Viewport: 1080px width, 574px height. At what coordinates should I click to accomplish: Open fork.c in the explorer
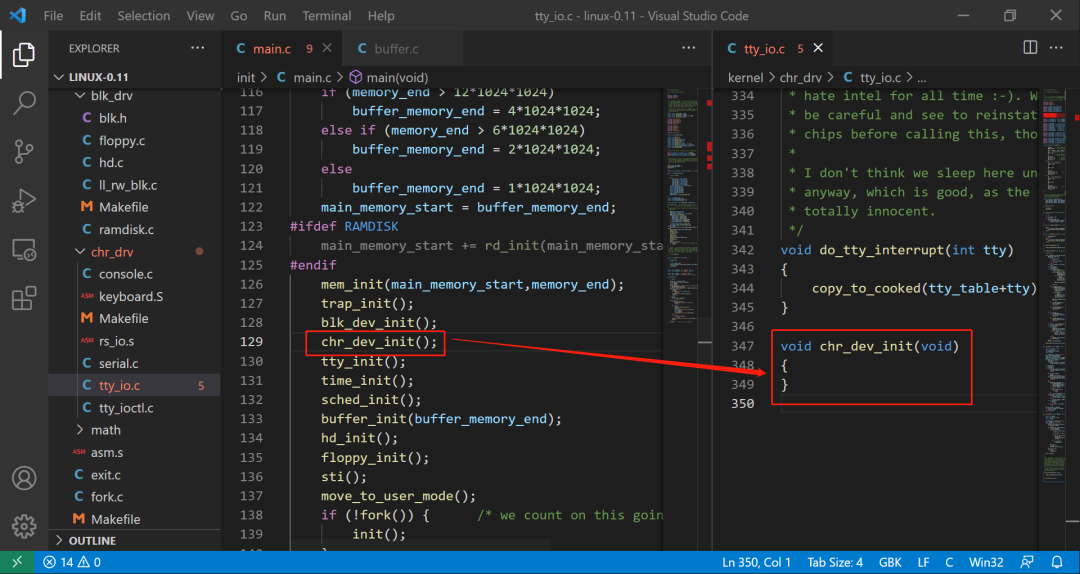click(x=134, y=497)
